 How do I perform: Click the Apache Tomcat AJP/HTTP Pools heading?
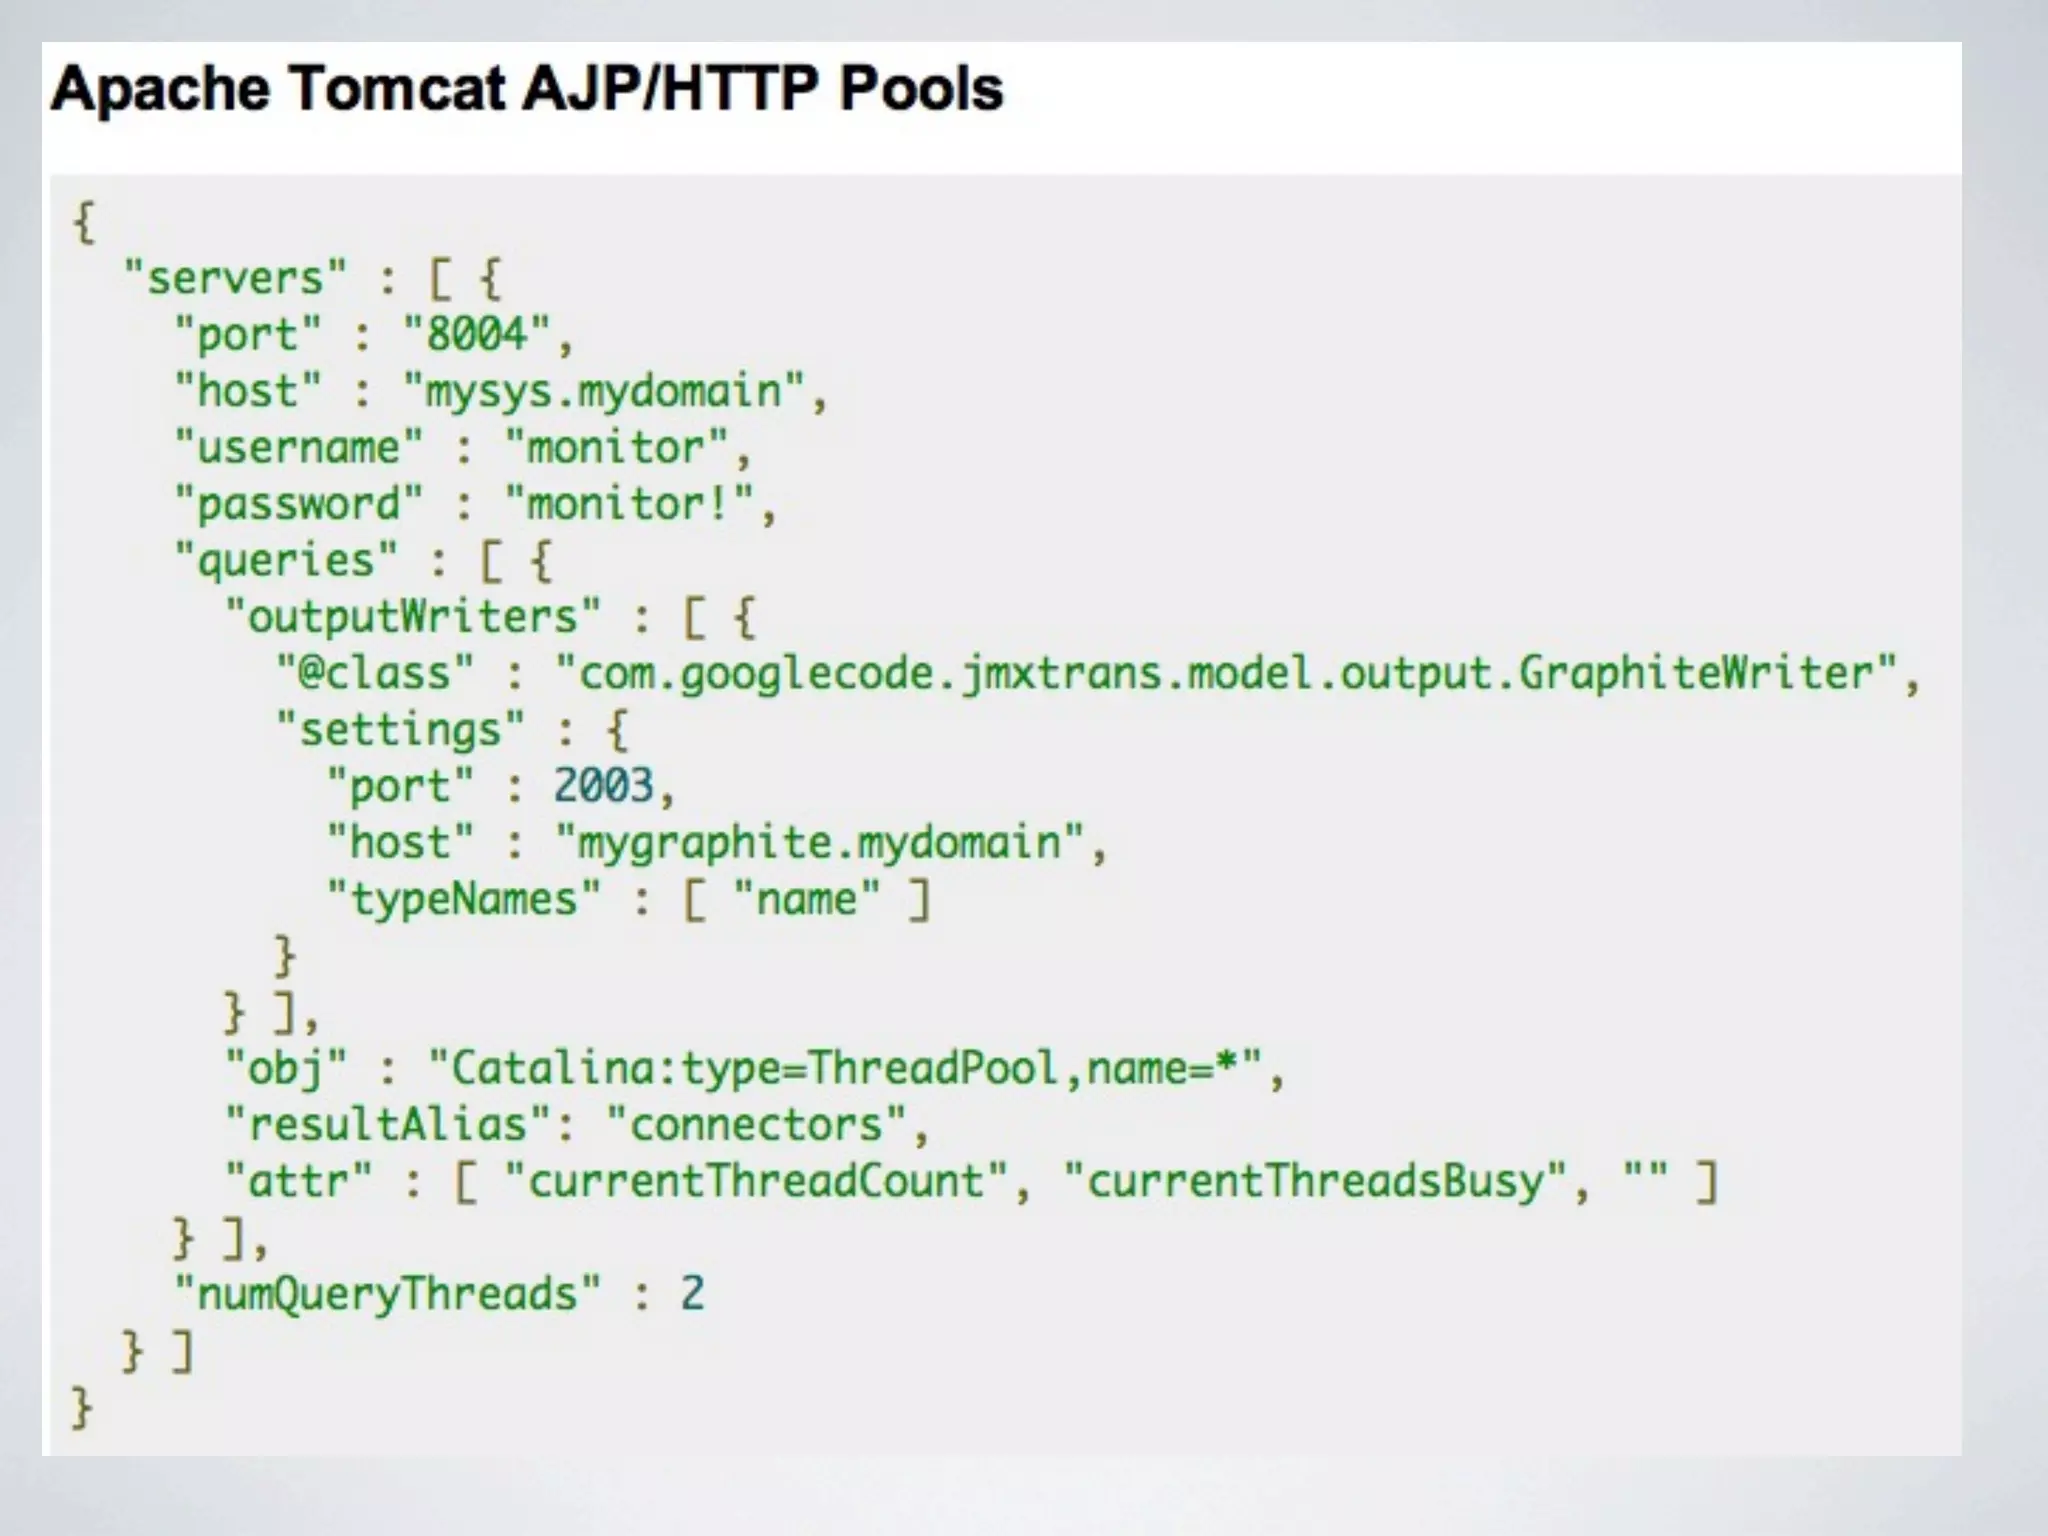click(526, 89)
